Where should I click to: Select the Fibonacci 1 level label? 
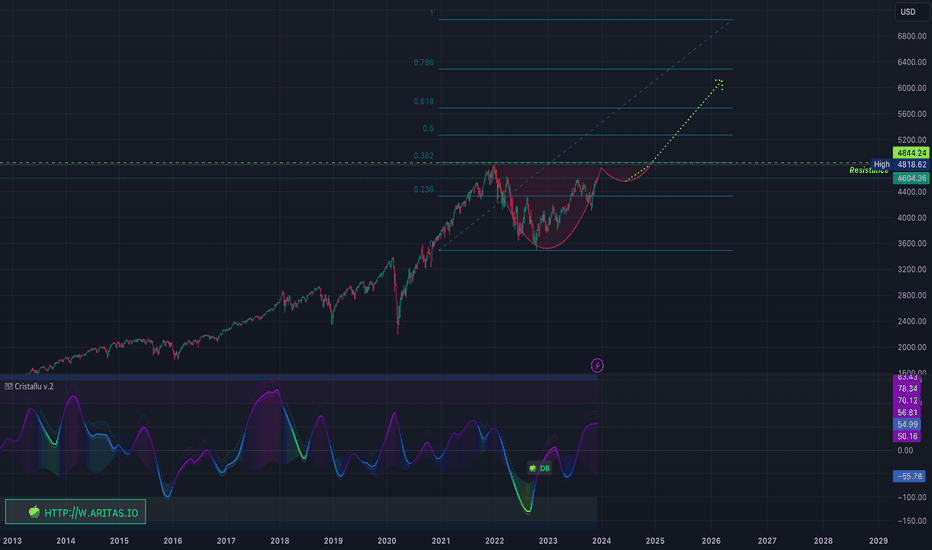pyautogui.click(x=432, y=13)
